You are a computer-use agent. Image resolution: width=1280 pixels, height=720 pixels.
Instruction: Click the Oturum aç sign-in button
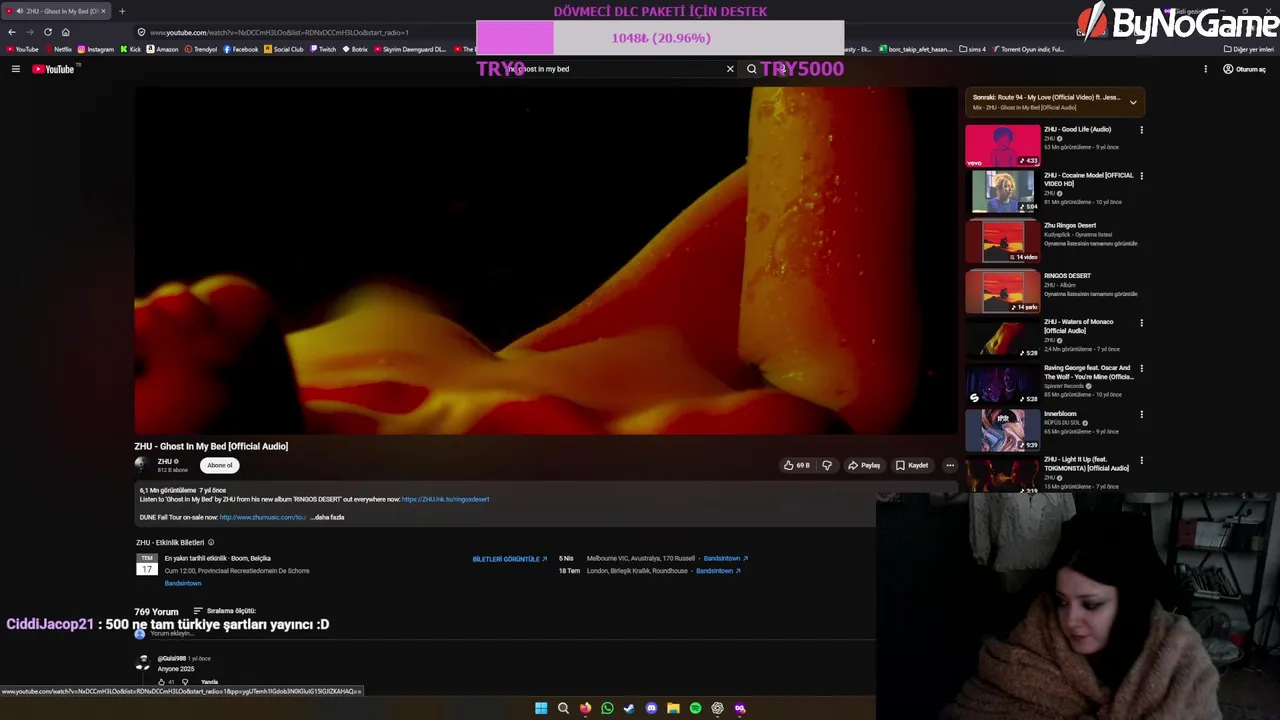click(x=1245, y=69)
